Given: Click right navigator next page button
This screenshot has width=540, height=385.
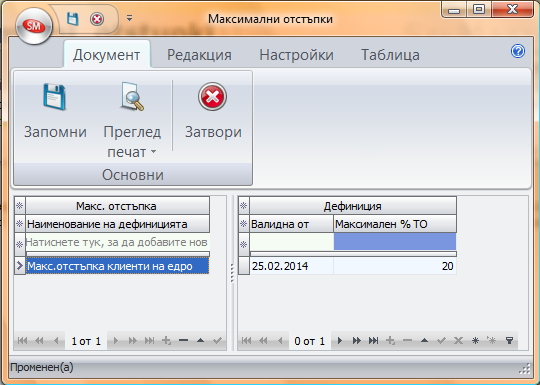Looking at the screenshot, I should pos(356,341).
